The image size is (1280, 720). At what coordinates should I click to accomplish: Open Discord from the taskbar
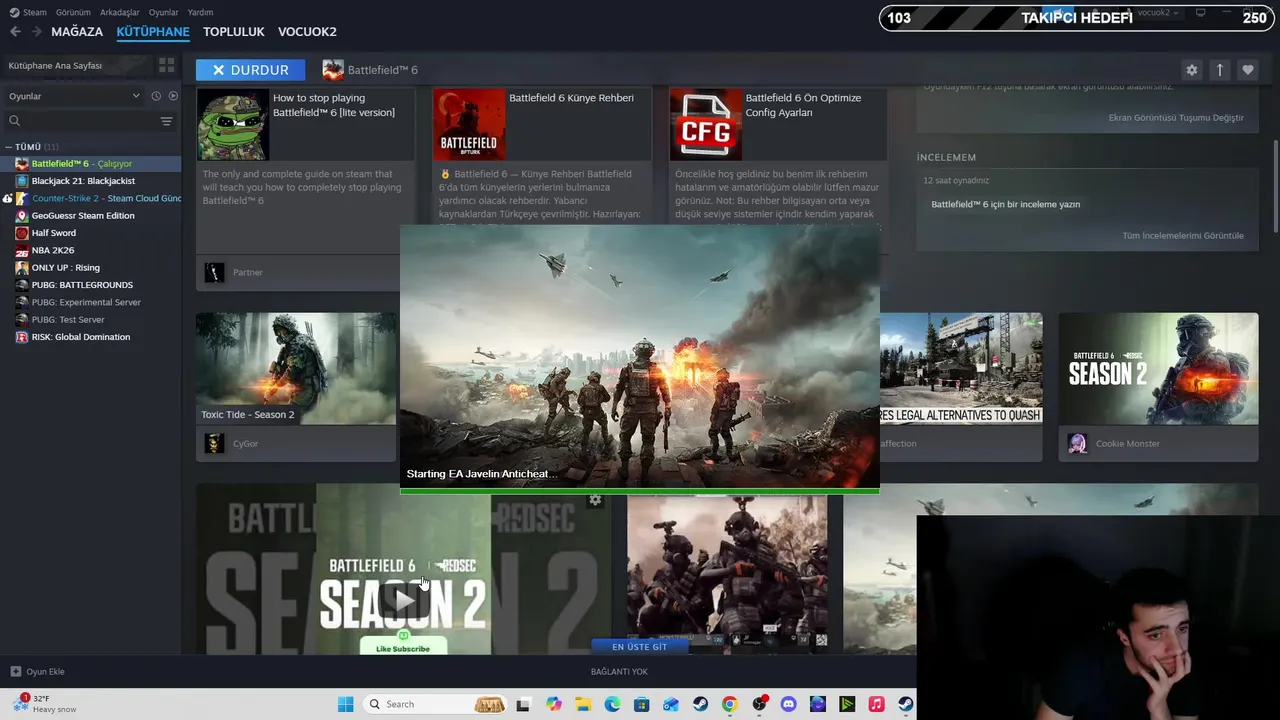(788, 704)
